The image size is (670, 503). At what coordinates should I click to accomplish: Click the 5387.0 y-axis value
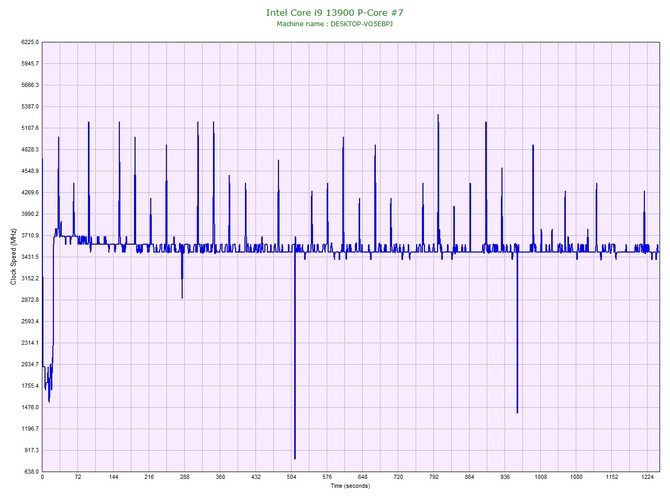tap(30, 106)
